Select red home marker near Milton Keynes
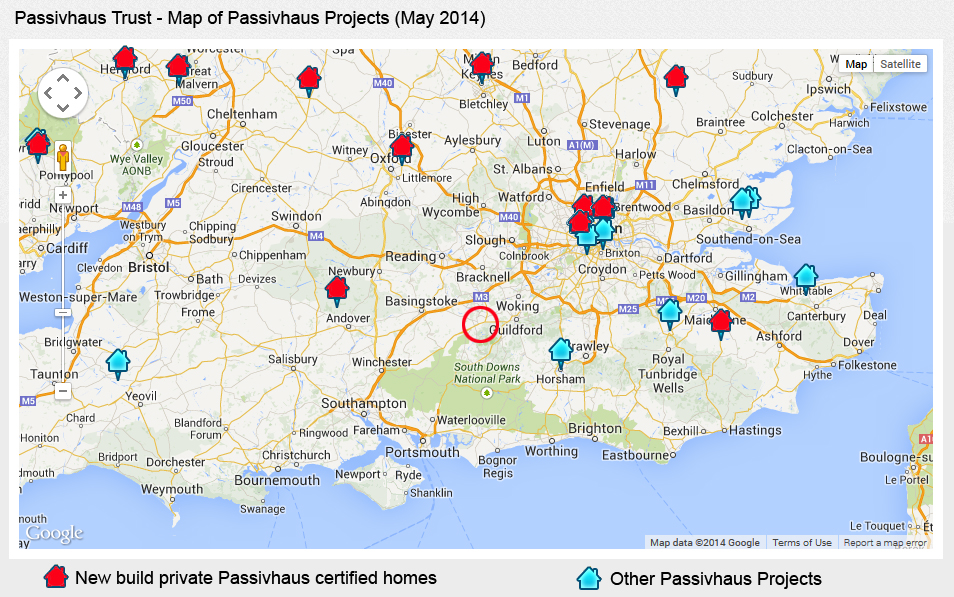The image size is (954, 597). 482,66
